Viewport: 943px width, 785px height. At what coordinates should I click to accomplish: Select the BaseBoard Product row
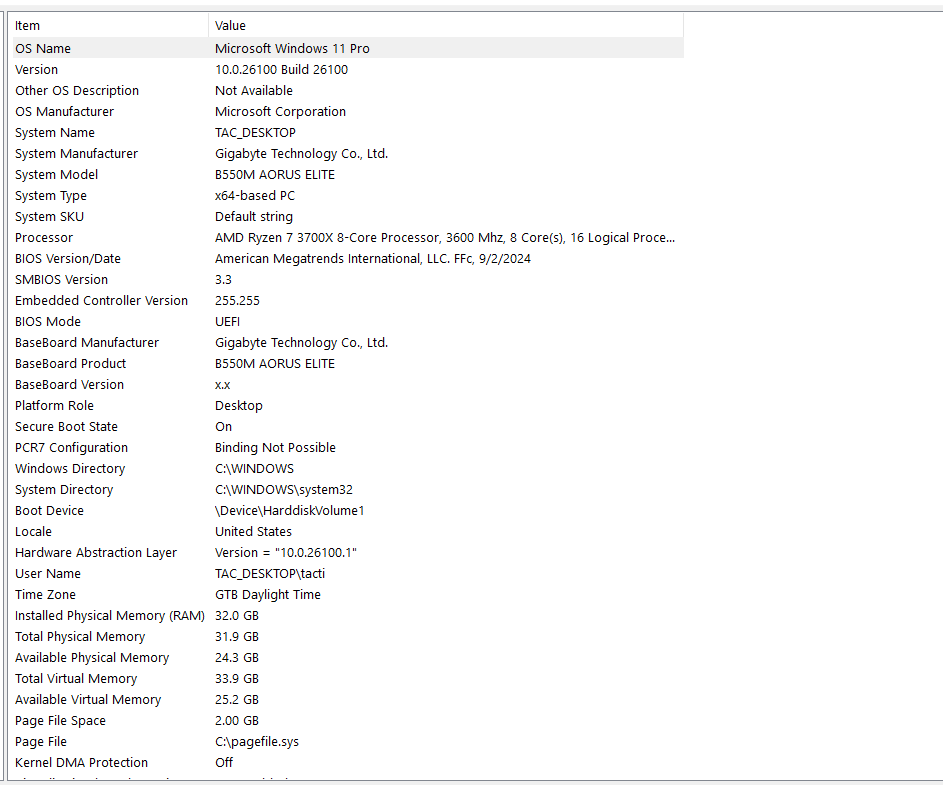click(348, 364)
